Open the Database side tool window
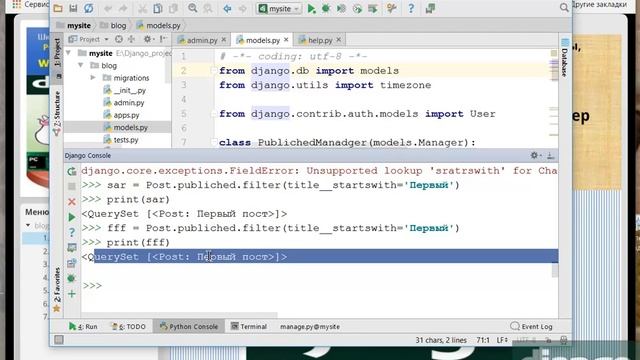 [x=565, y=58]
